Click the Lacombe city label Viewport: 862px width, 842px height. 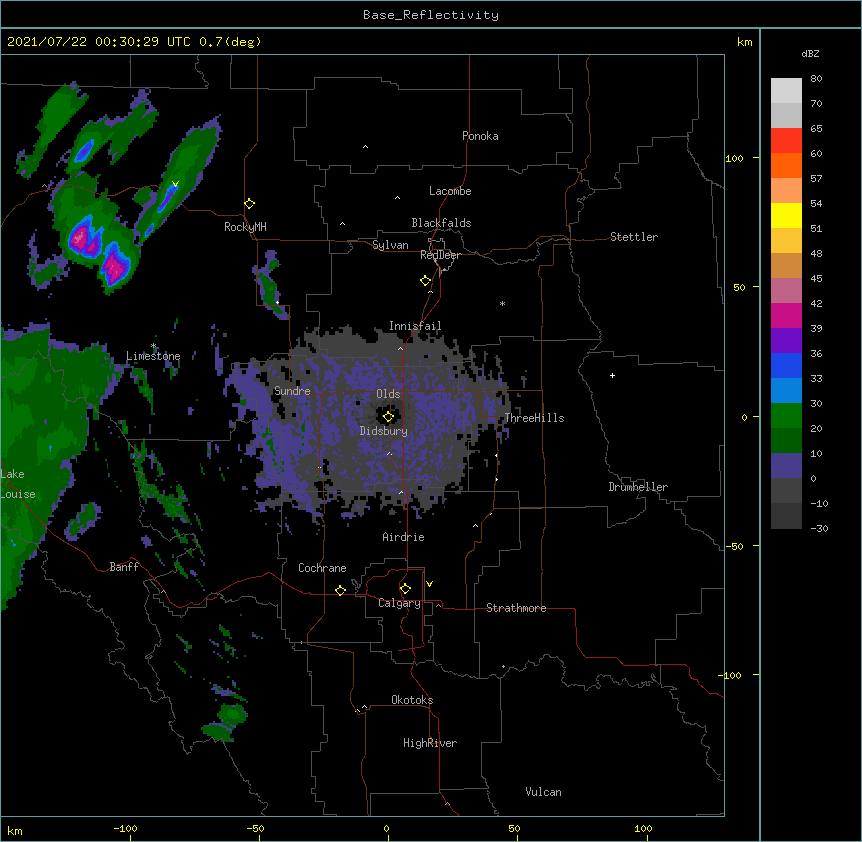pos(450,191)
